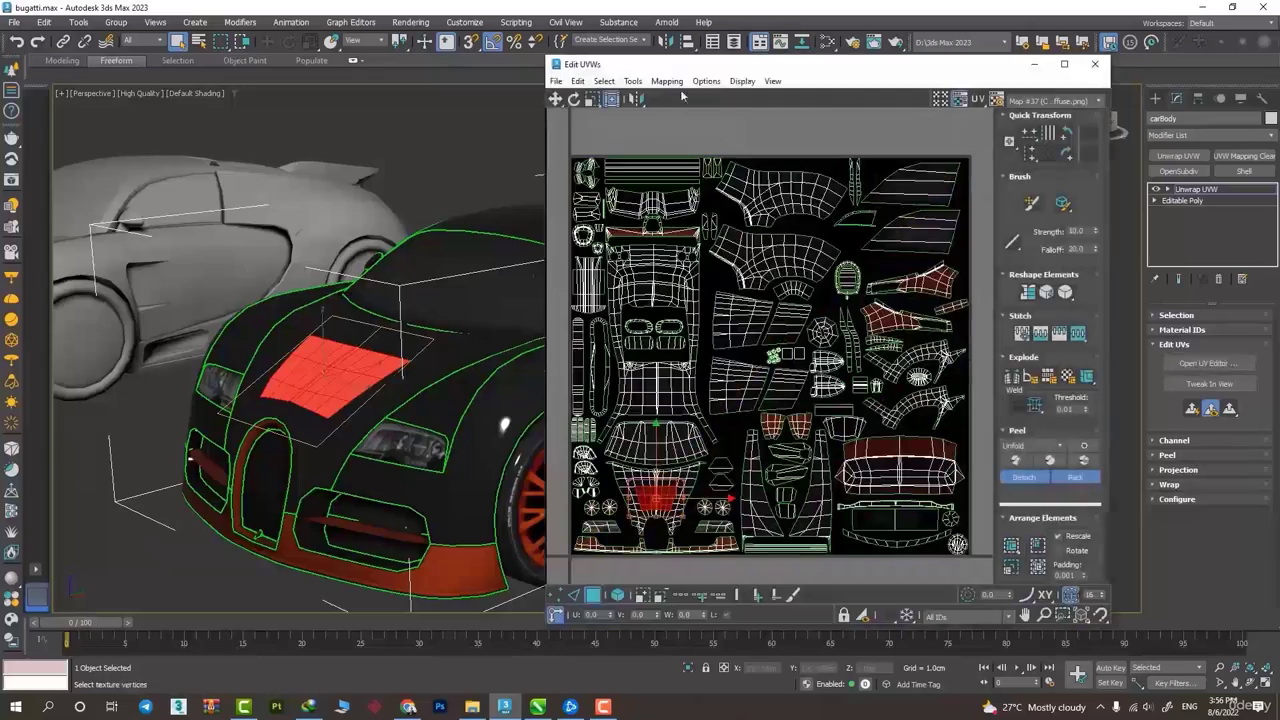Switch to the Modeling ribbon tab
Image resolution: width=1280 pixels, height=720 pixels.
click(x=62, y=60)
